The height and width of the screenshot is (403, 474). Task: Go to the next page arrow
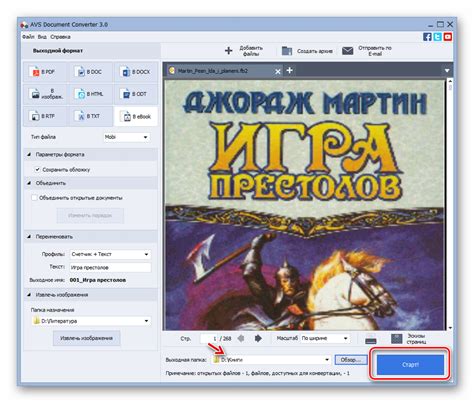pyautogui.click(x=258, y=338)
